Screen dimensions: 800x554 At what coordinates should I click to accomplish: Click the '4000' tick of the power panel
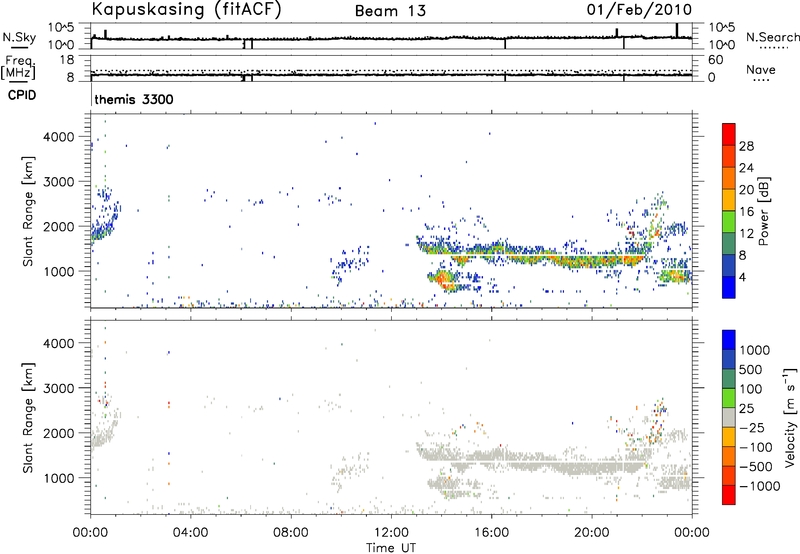[x=58, y=137]
